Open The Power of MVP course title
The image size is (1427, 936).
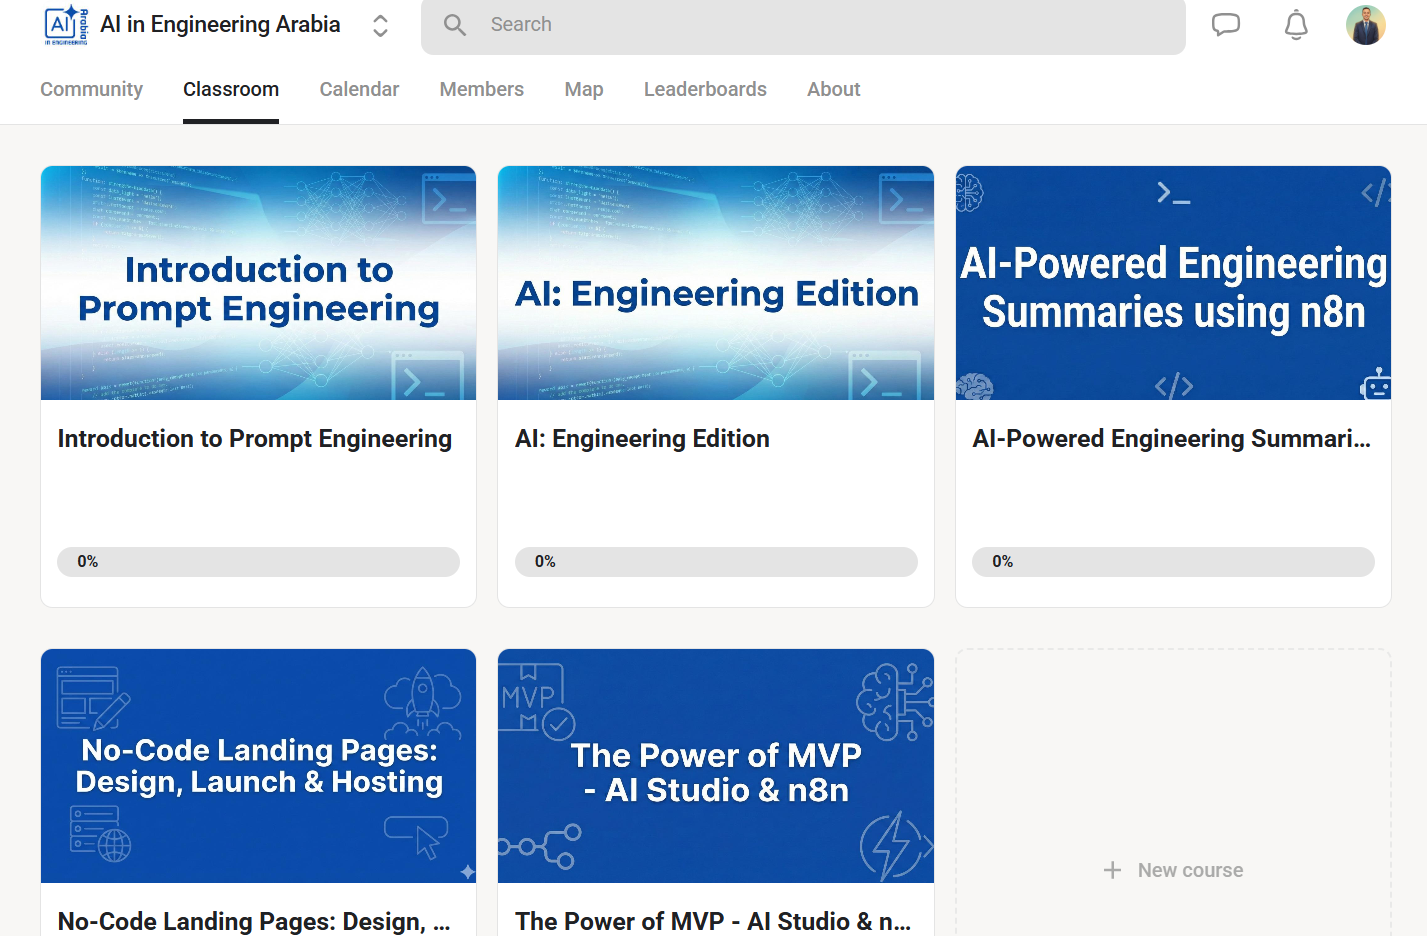coord(713,921)
